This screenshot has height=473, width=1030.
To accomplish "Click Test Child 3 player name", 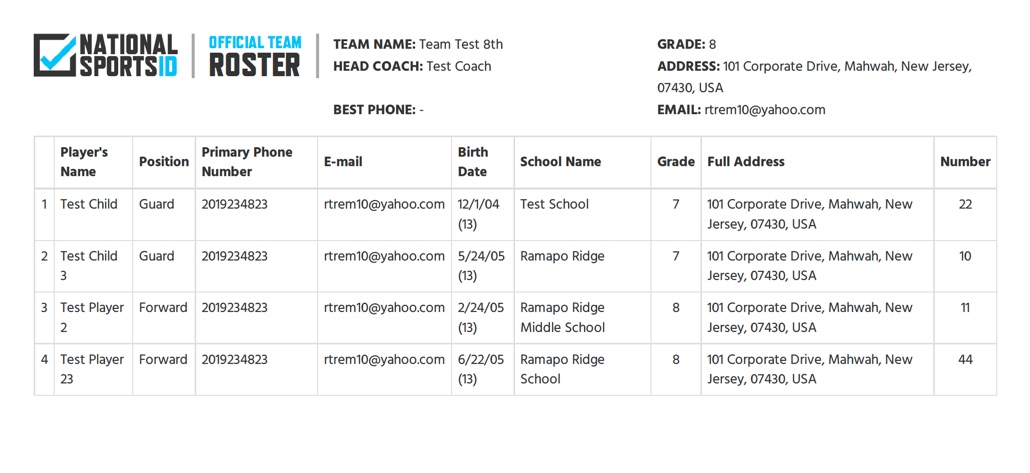I will 89,265.
